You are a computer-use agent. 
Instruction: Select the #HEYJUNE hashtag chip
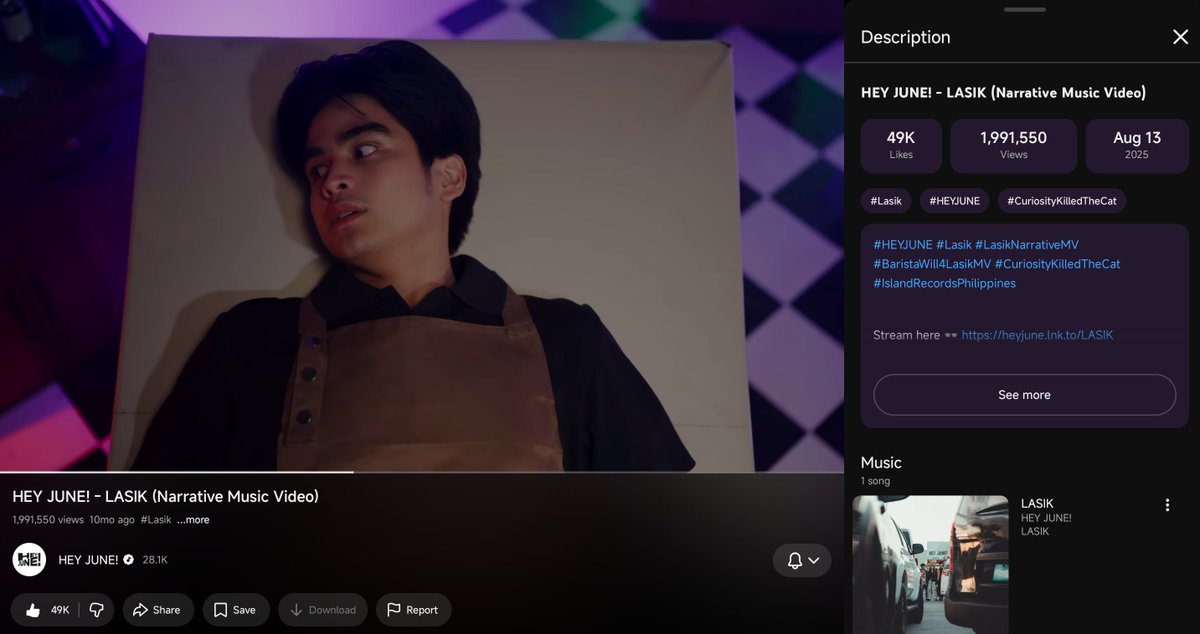point(954,201)
